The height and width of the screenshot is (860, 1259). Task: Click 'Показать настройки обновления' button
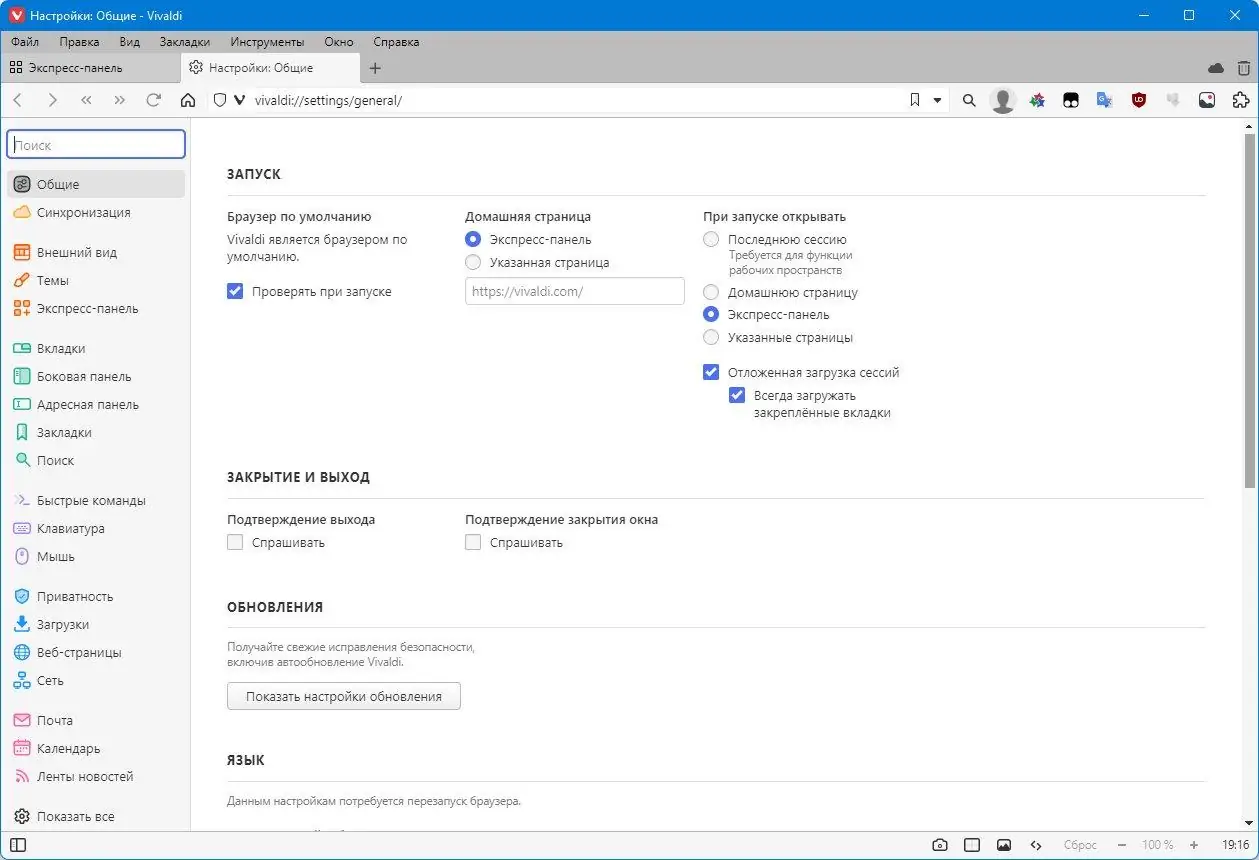[x=344, y=696]
